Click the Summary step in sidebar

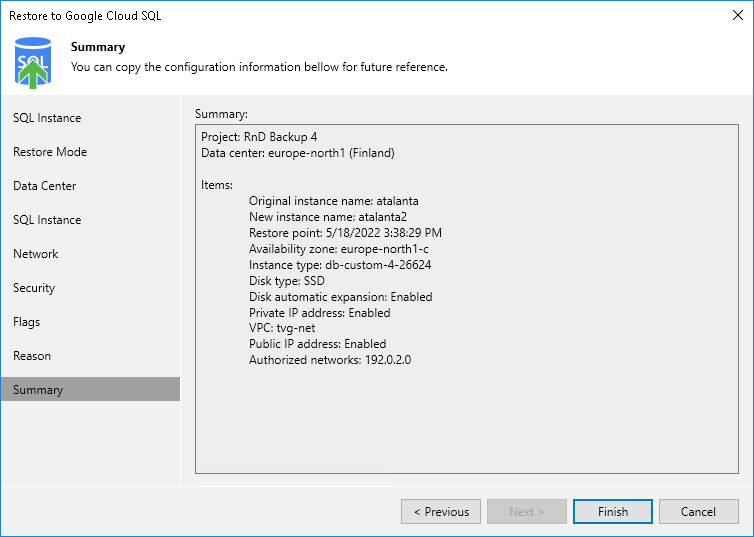(x=38, y=390)
